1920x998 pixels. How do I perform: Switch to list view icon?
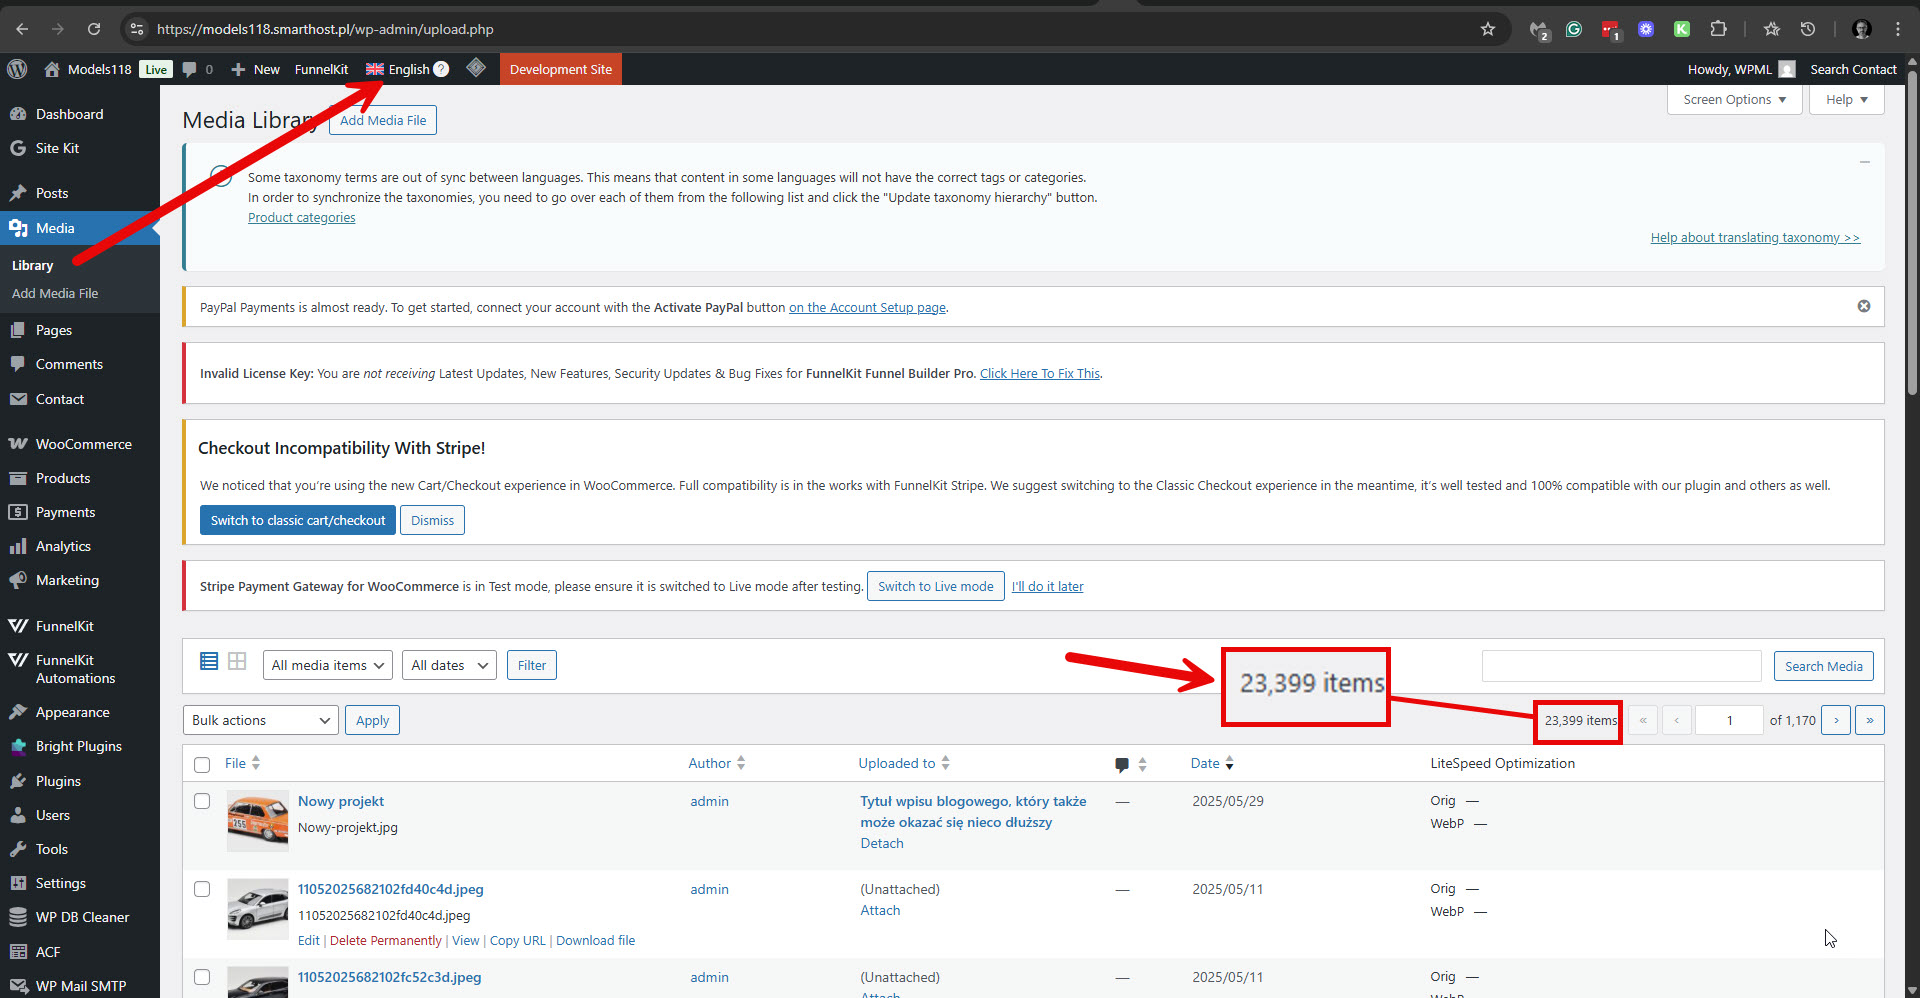209,661
